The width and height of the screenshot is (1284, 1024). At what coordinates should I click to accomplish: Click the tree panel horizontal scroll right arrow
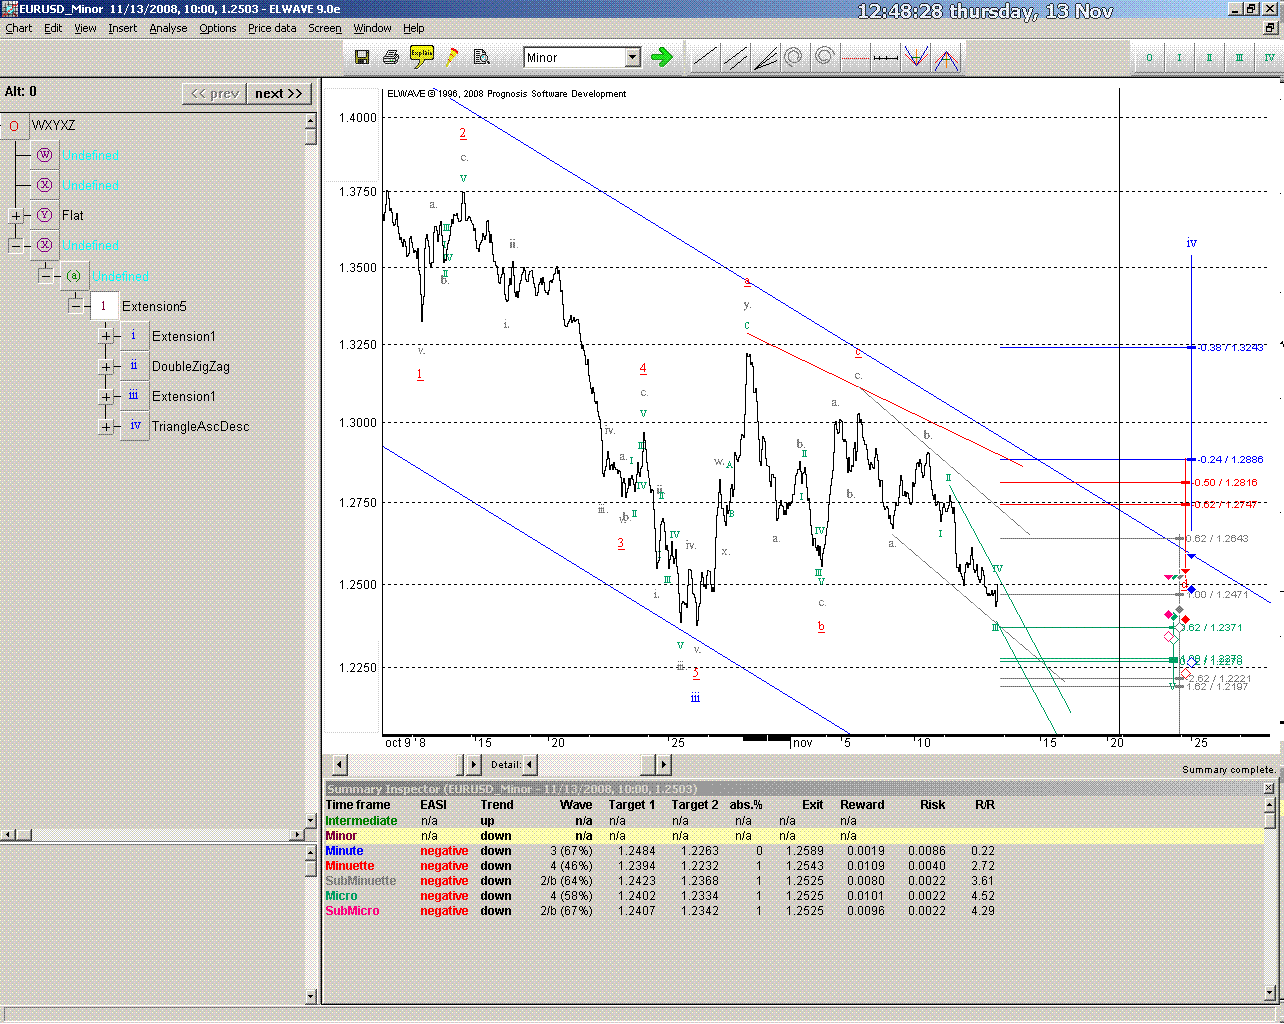[x=297, y=834]
